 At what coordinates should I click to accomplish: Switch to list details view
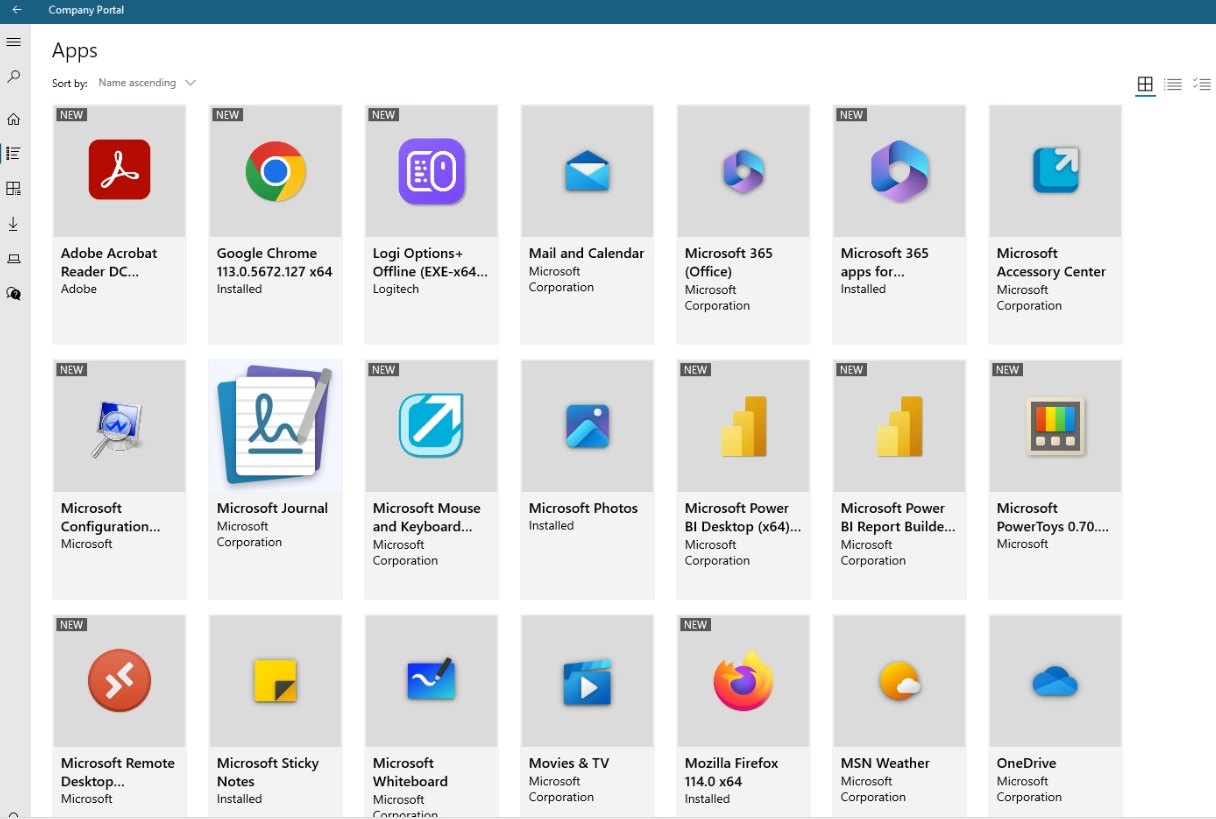coord(1173,84)
